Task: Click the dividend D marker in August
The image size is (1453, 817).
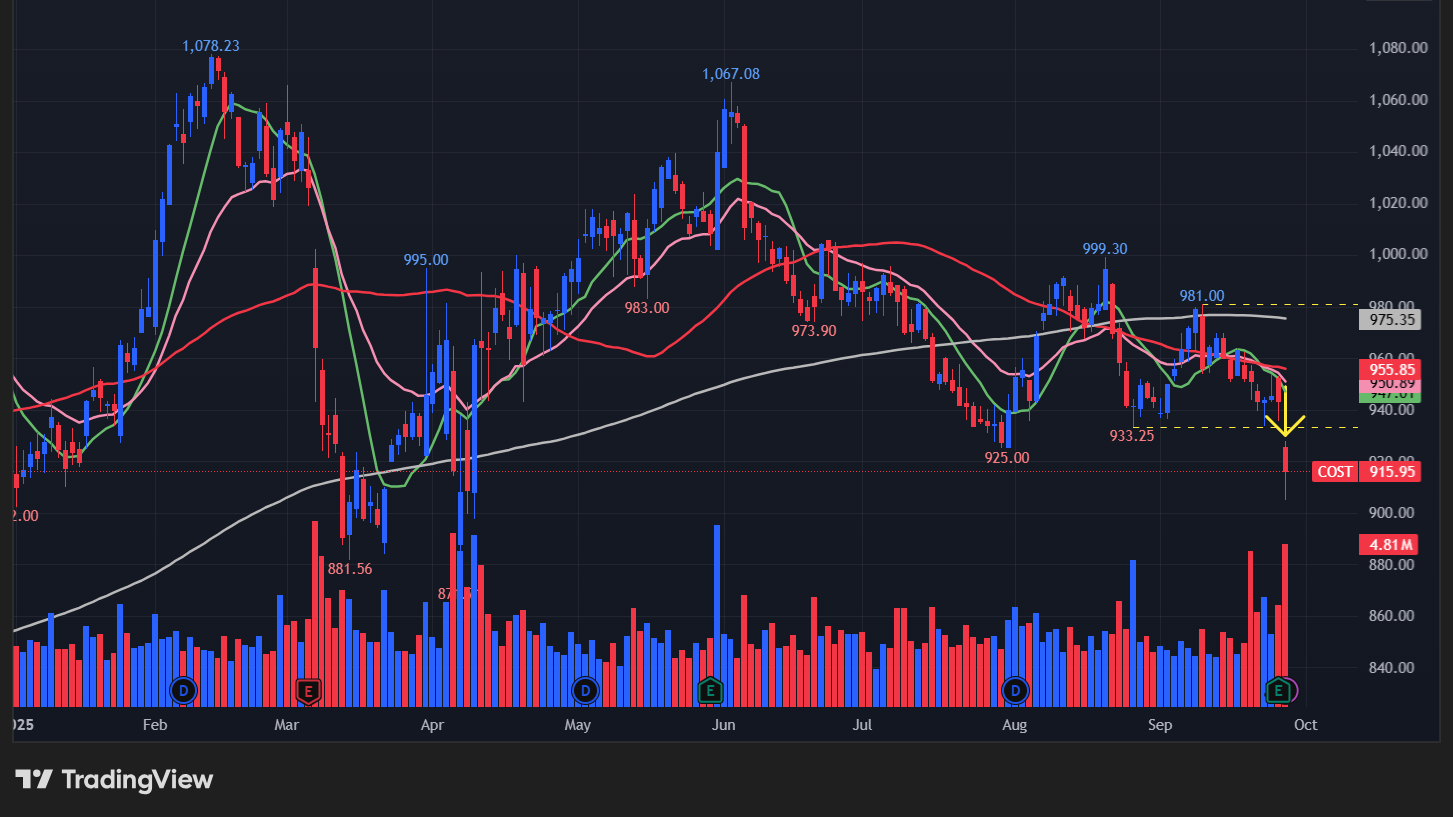Action: point(1016,690)
